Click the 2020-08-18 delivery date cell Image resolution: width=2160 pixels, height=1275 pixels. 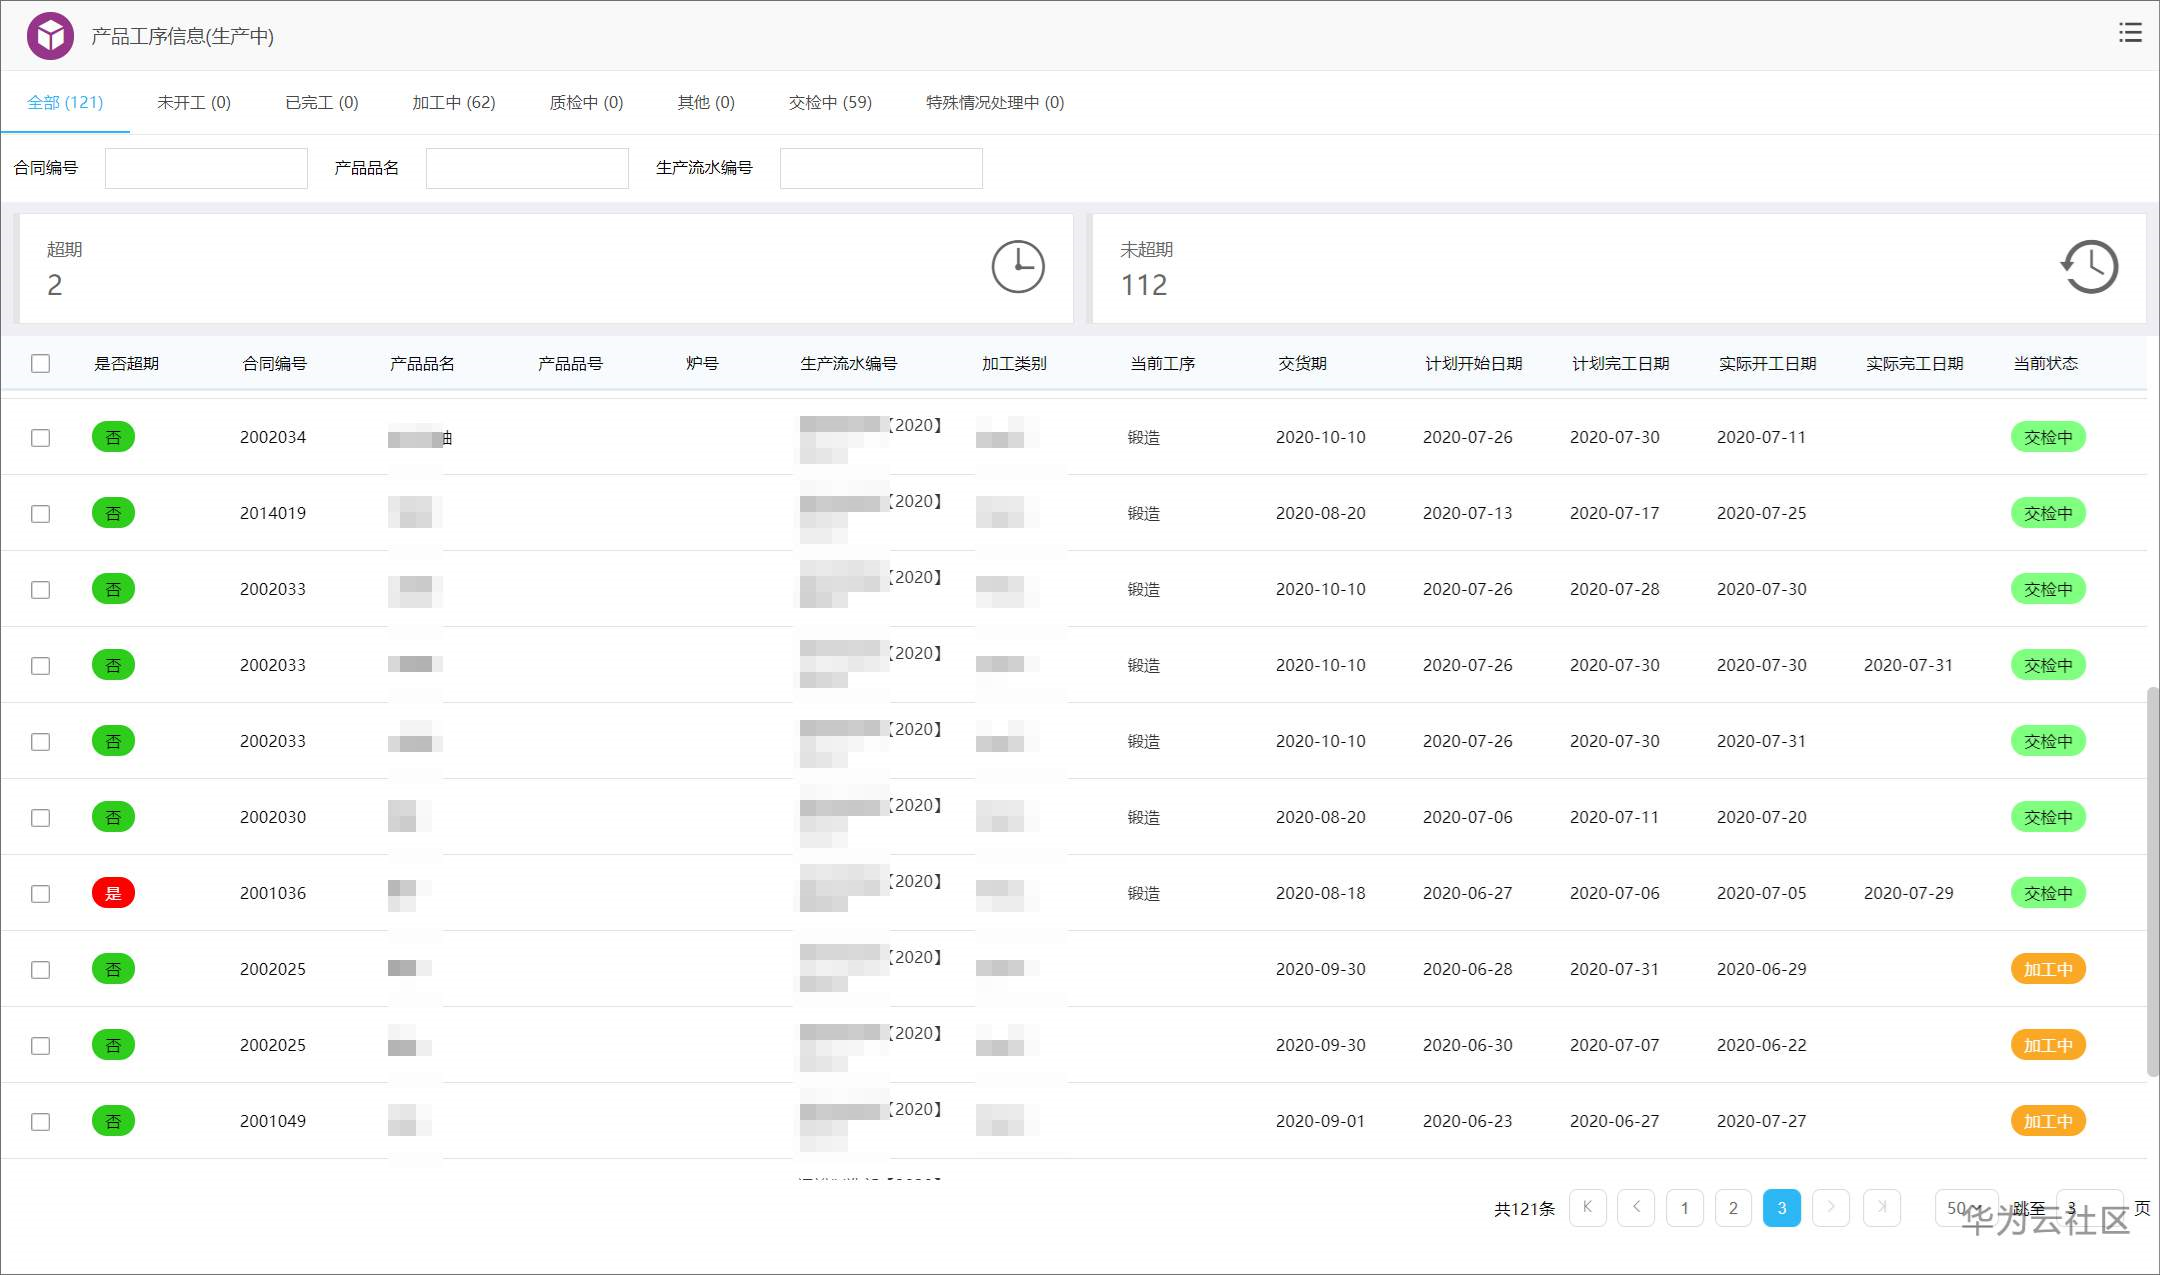(x=1320, y=893)
